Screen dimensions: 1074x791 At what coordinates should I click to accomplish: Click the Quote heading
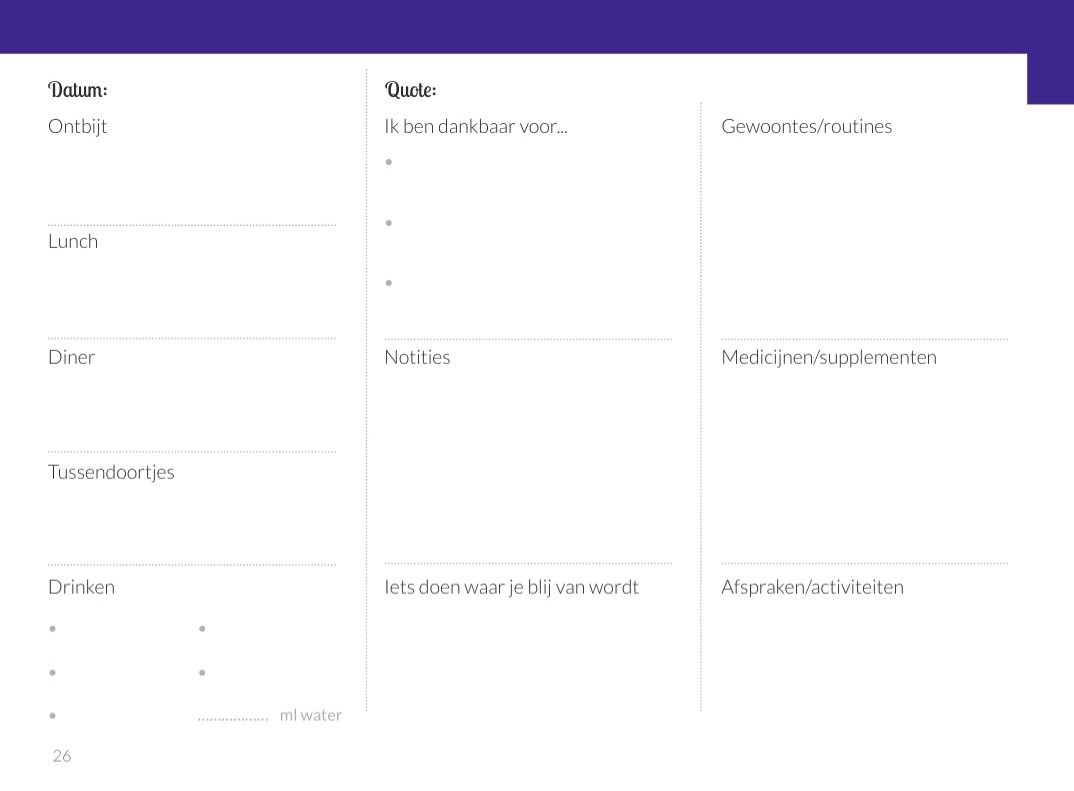pos(410,90)
